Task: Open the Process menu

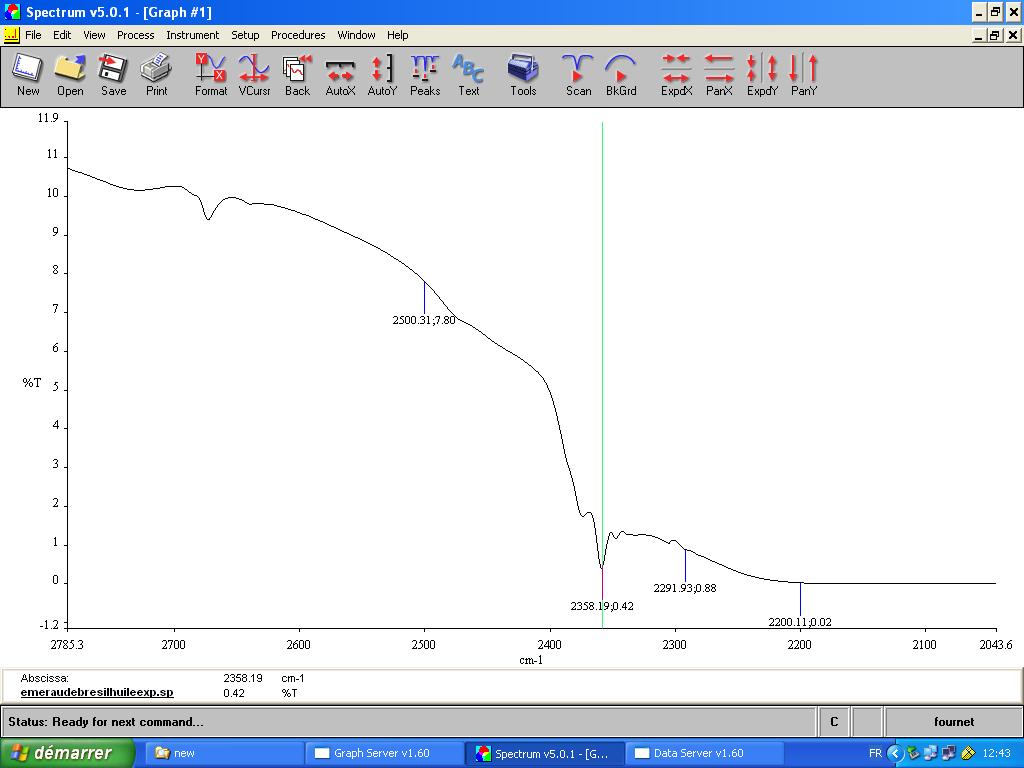Action: click(x=135, y=35)
